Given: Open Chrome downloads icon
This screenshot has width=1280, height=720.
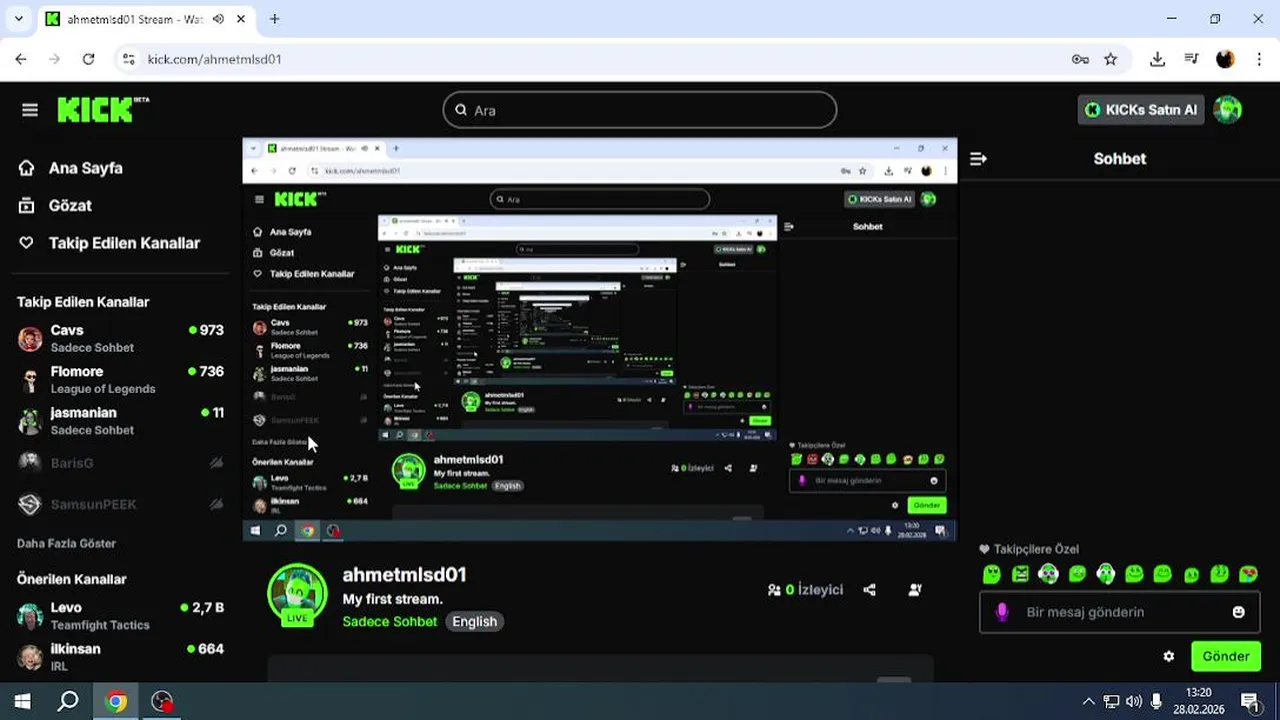Looking at the screenshot, I should 1157,59.
